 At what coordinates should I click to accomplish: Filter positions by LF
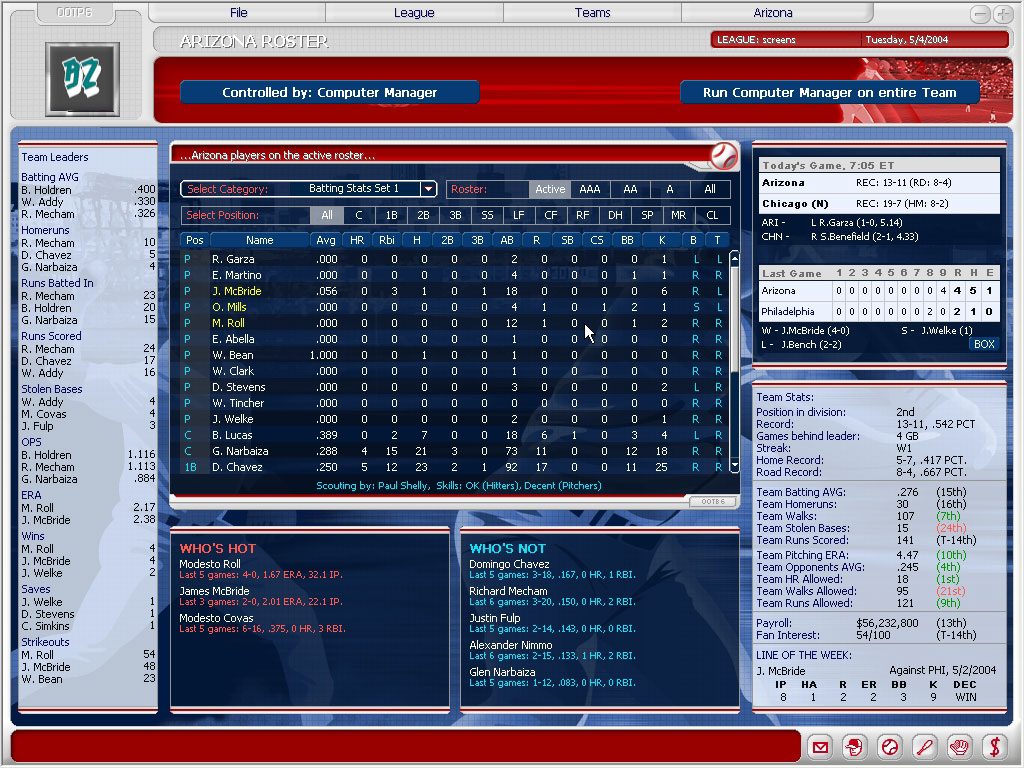tap(519, 216)
